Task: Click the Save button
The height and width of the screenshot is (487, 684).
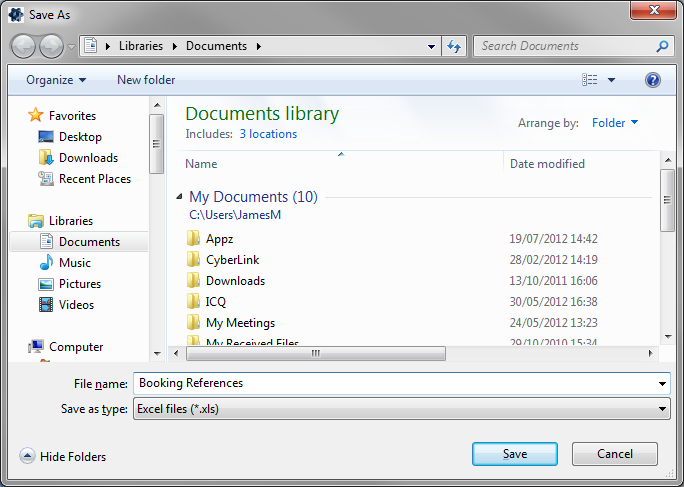Action: tap(514, 454)
